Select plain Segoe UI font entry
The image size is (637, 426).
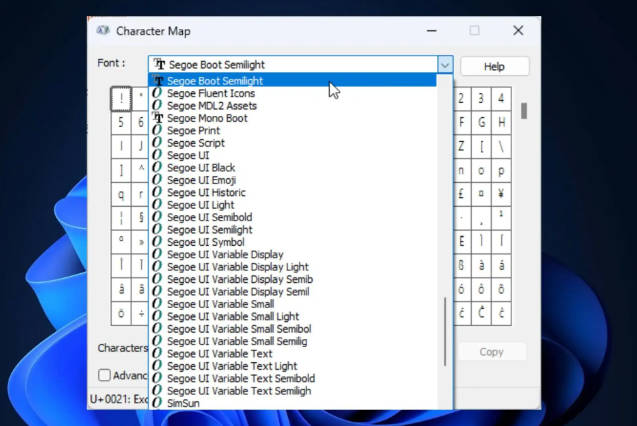[x=293, y=156]
